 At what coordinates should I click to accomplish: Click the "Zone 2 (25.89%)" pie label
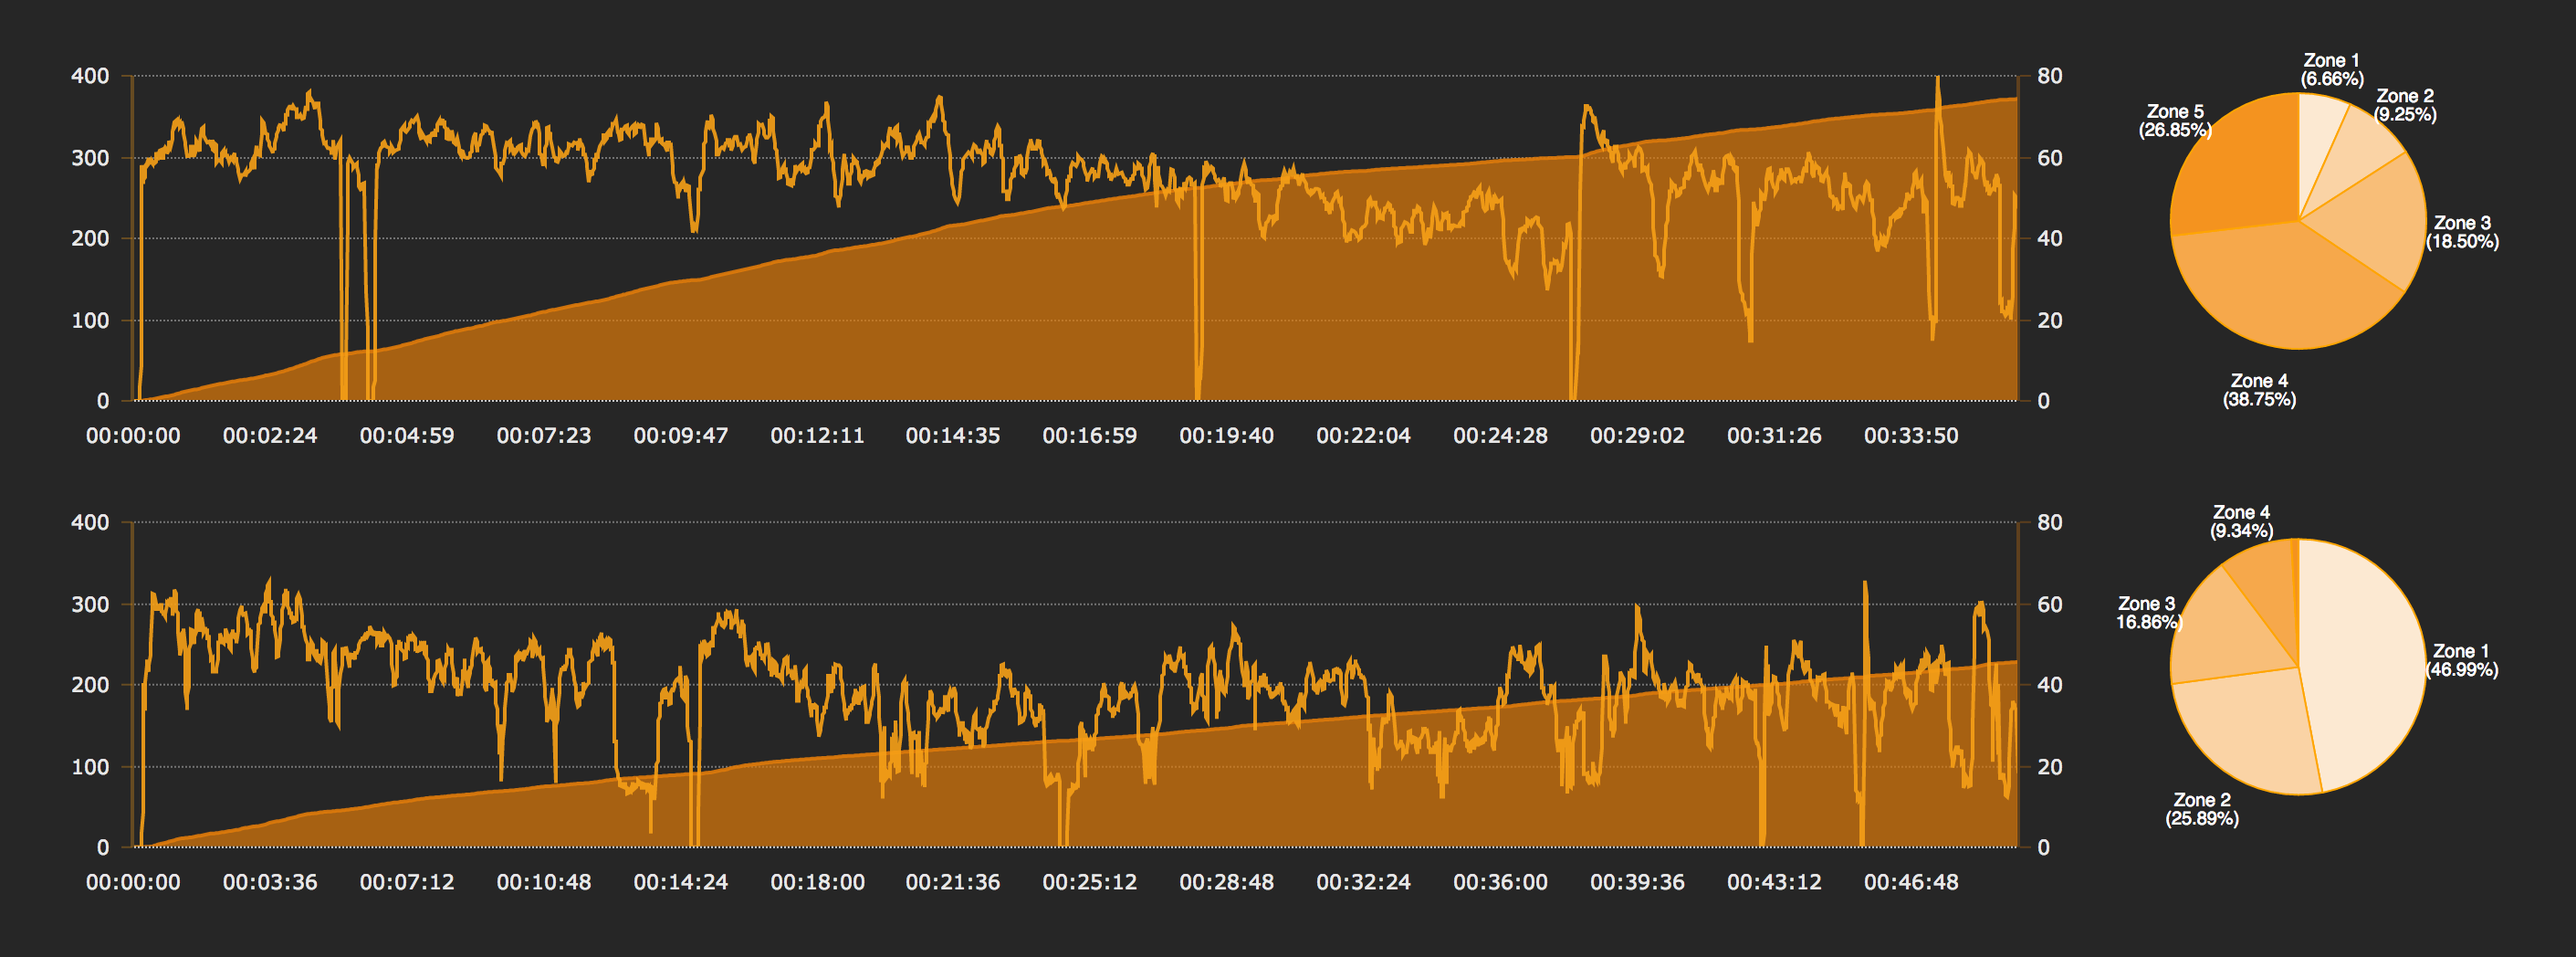click(x=2202, y=809)
